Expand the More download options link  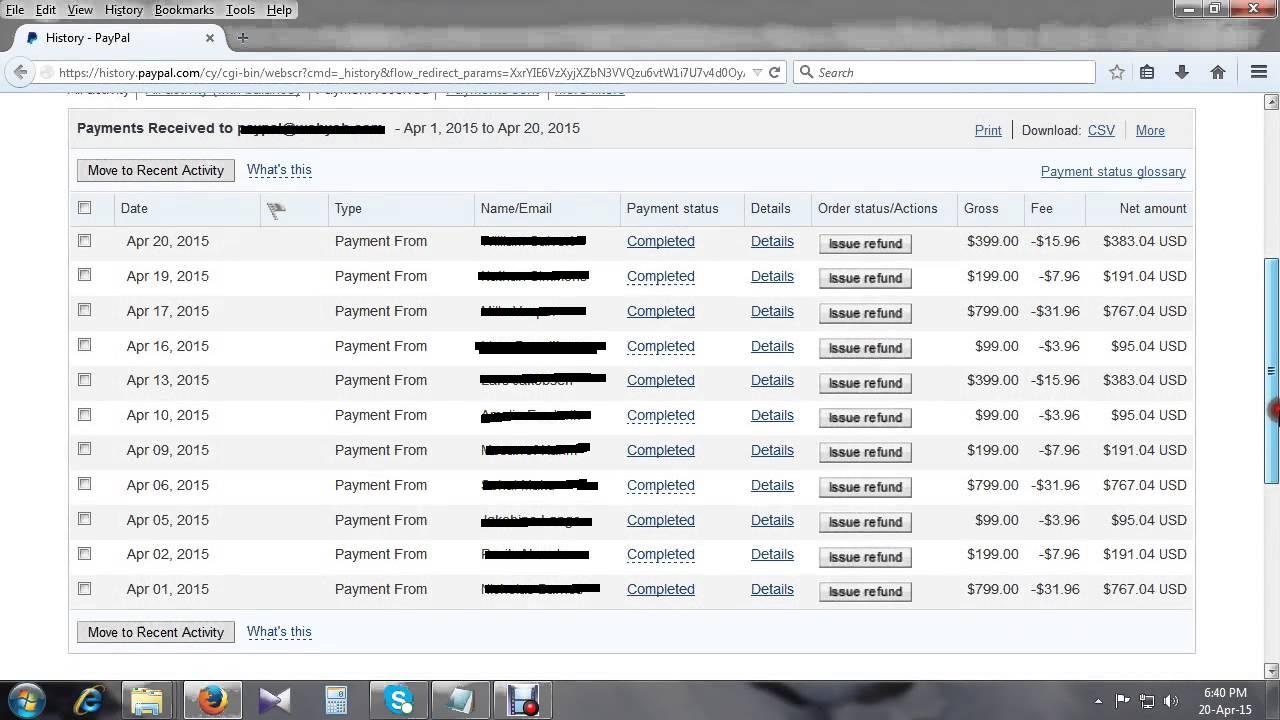point(1150,131)
